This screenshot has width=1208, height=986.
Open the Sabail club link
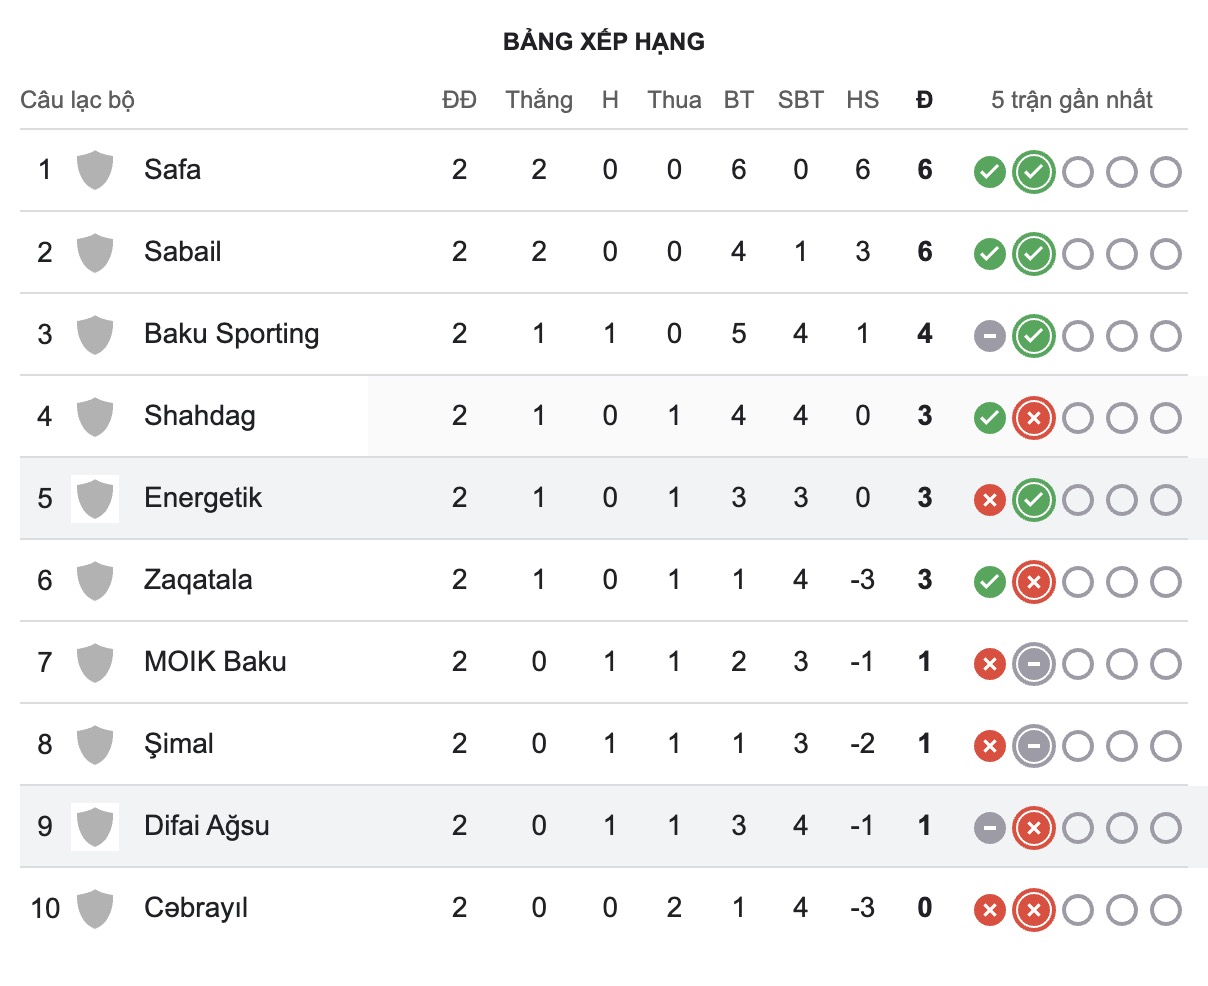182,252
